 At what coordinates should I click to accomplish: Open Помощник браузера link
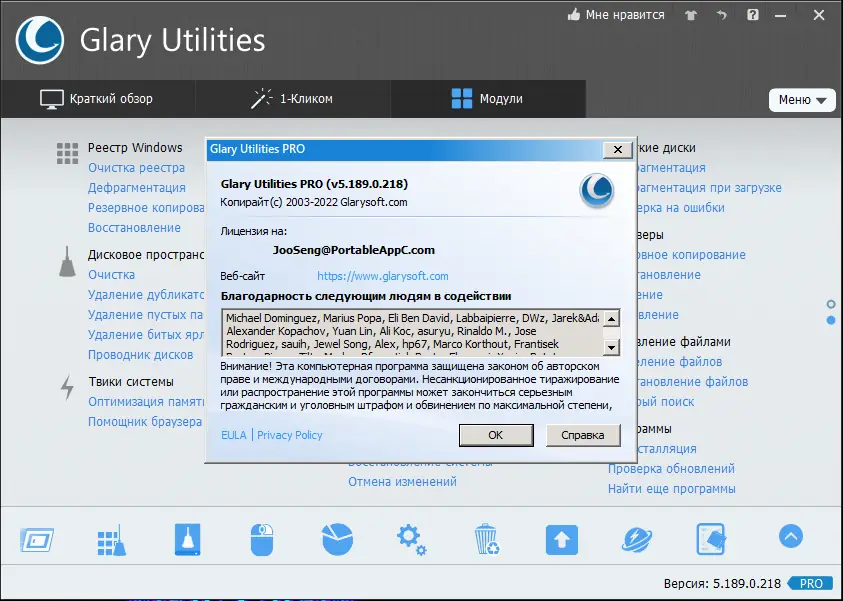[145, 421]
